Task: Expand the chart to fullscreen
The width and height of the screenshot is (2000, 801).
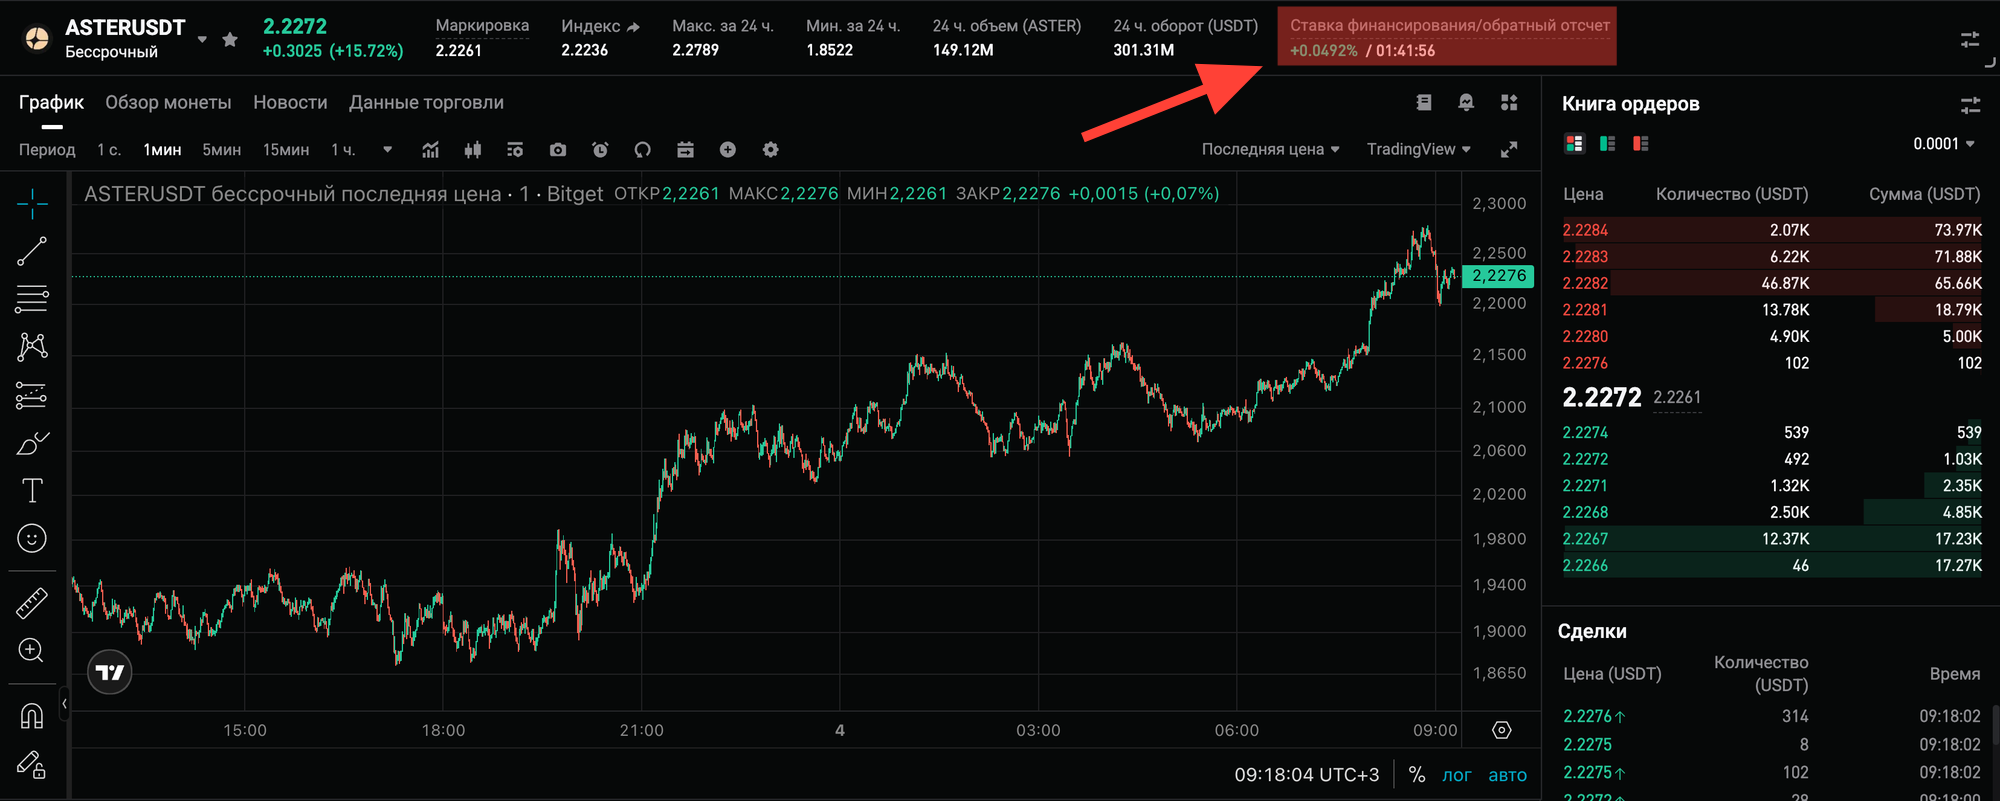Action: (x=1509, y=150)
